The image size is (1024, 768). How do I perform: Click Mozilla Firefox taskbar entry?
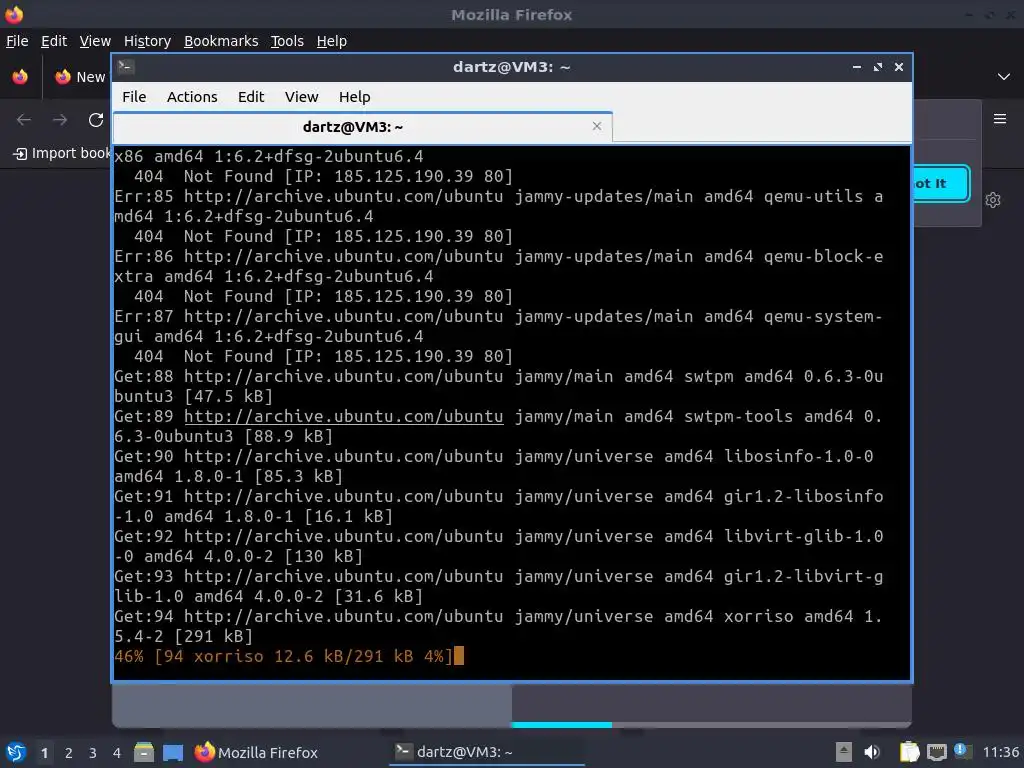coord(256,752)
